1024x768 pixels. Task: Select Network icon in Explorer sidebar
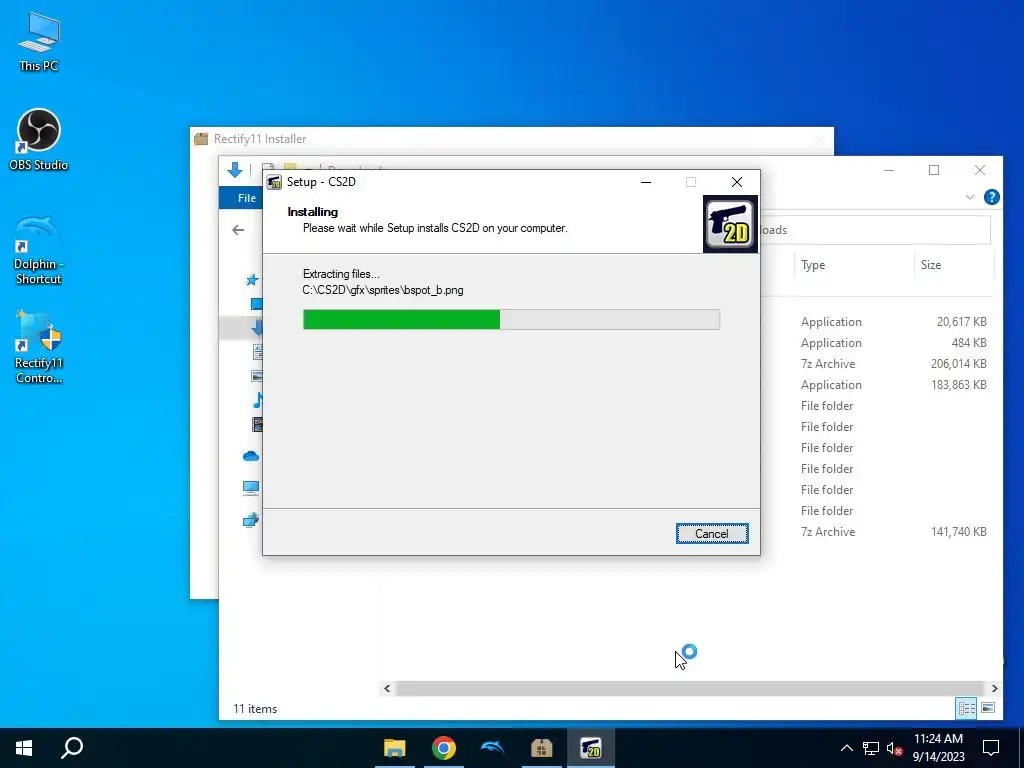point(251,520)
